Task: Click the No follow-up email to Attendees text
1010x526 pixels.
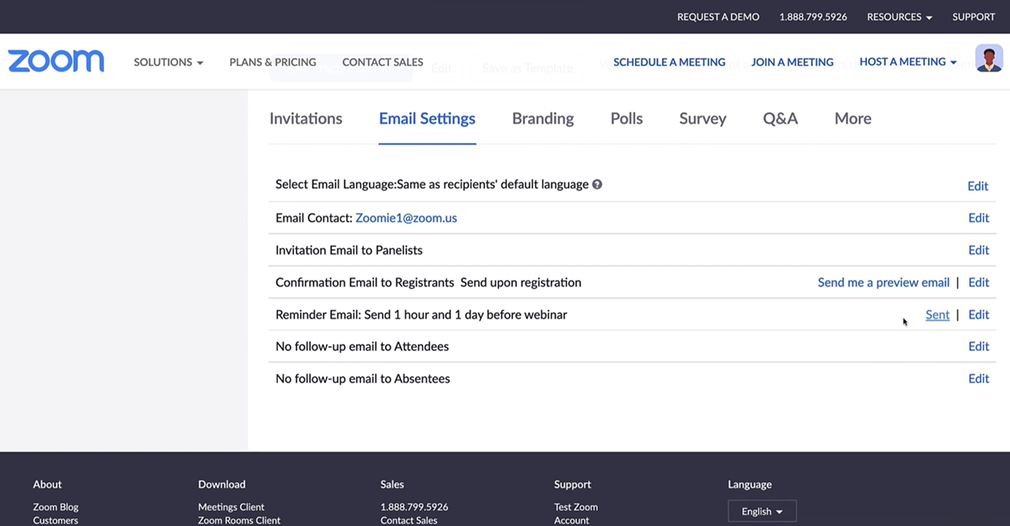Action: click(x=362, y=346)
